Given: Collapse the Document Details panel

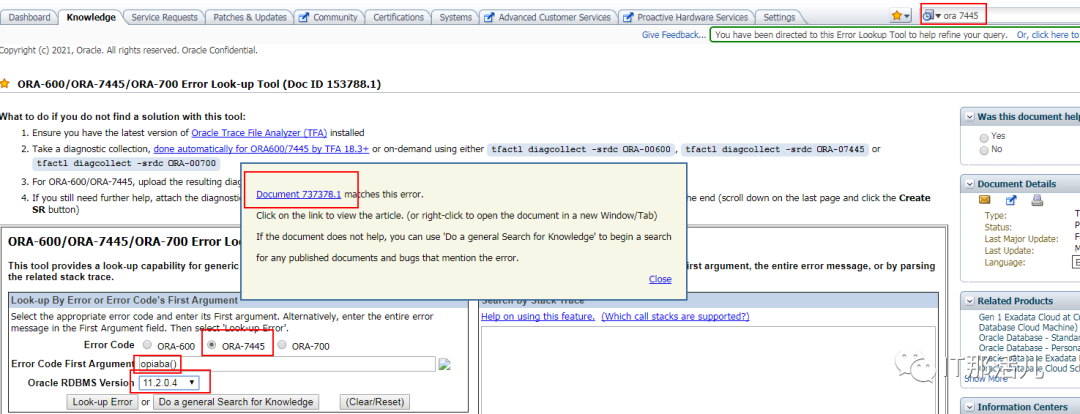Looking at the screenshot, I should click(x=970, y=184).
